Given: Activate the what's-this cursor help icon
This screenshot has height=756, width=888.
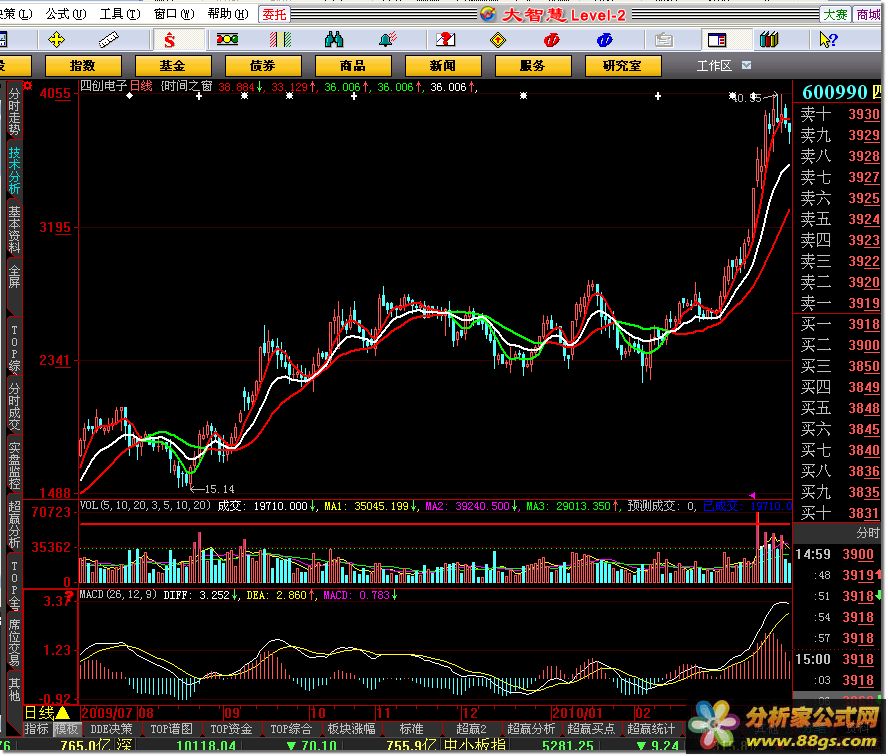Looking at the screenshot, I should tap(828, 40).
